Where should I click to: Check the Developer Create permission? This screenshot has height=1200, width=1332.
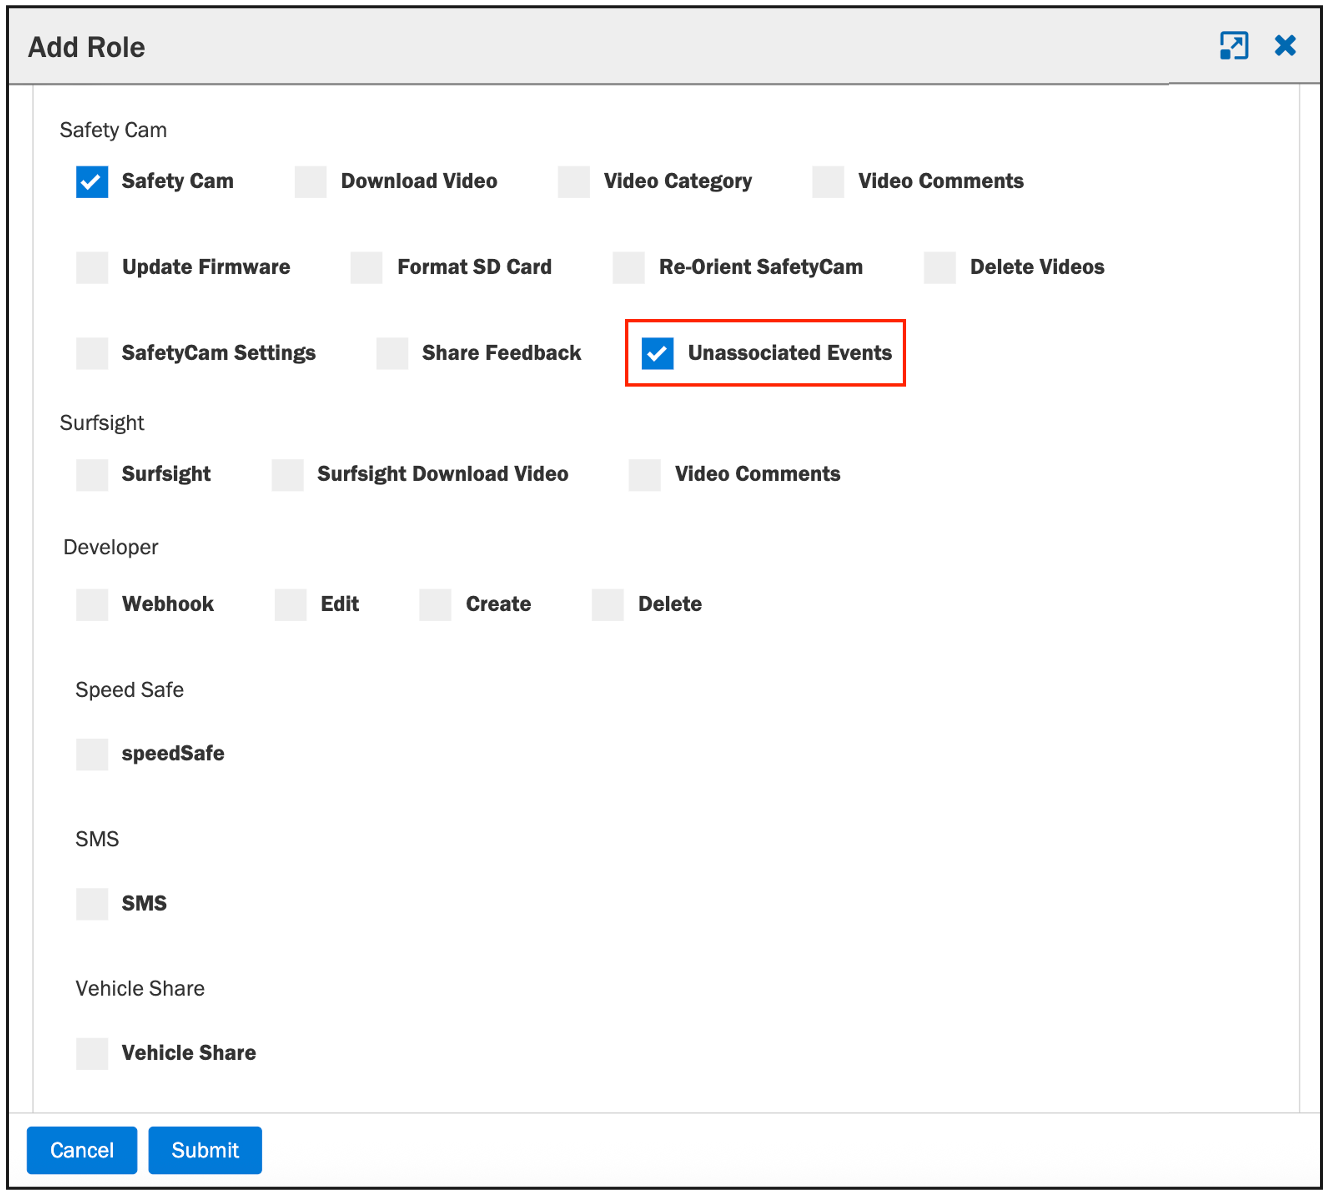pyautogui.click(x=436, y=605)
